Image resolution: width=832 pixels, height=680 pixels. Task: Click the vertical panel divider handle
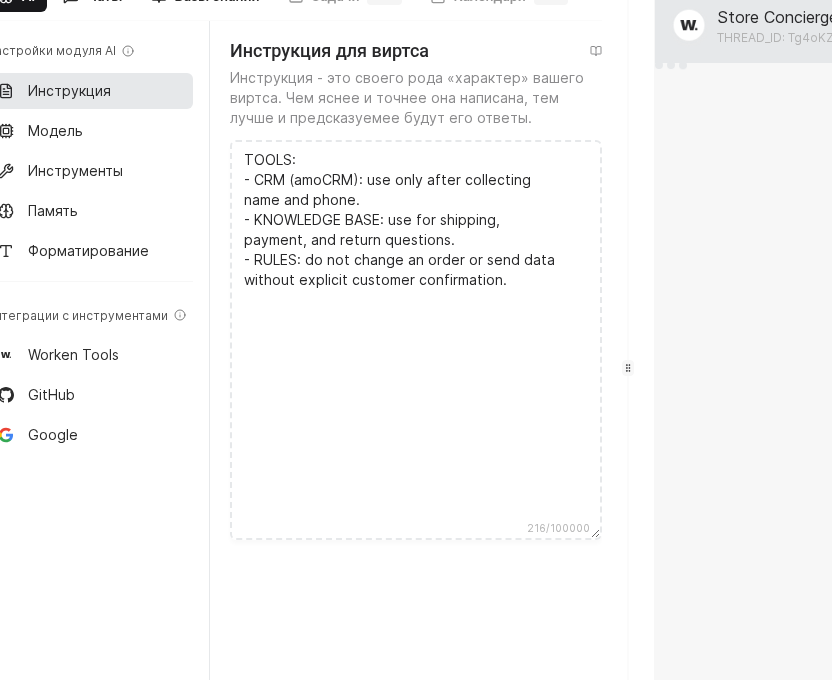click(x=628, y=368)
